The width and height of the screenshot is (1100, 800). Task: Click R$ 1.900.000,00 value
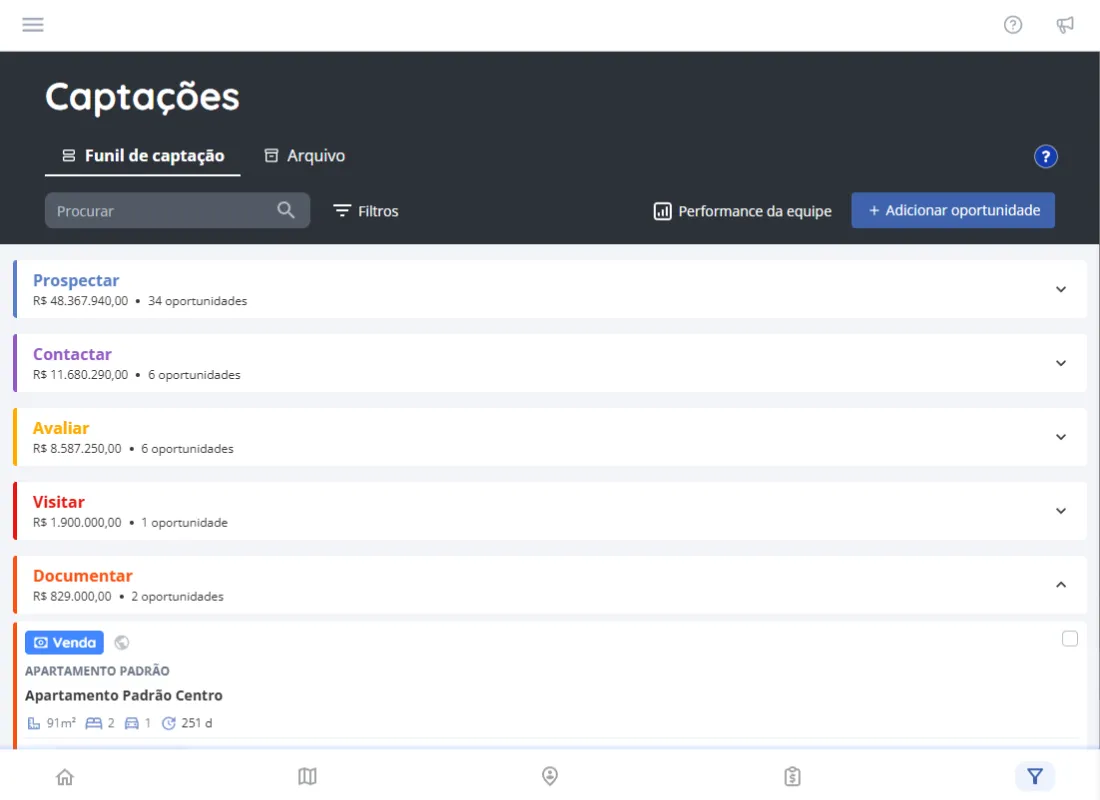click(77, 522)
